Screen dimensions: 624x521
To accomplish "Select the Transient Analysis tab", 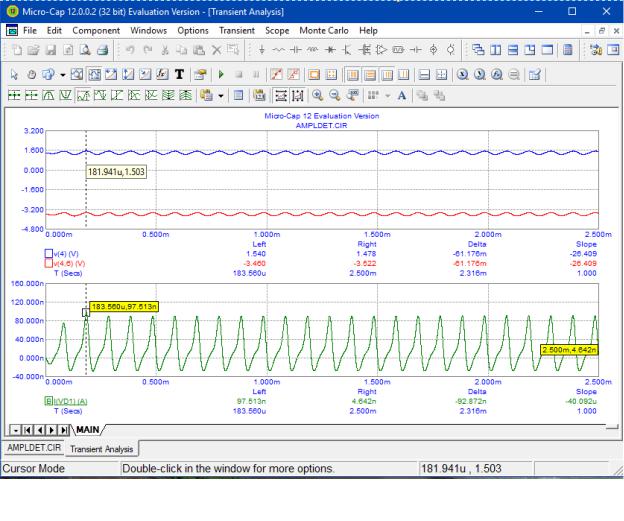I will (x=102, y=449).
